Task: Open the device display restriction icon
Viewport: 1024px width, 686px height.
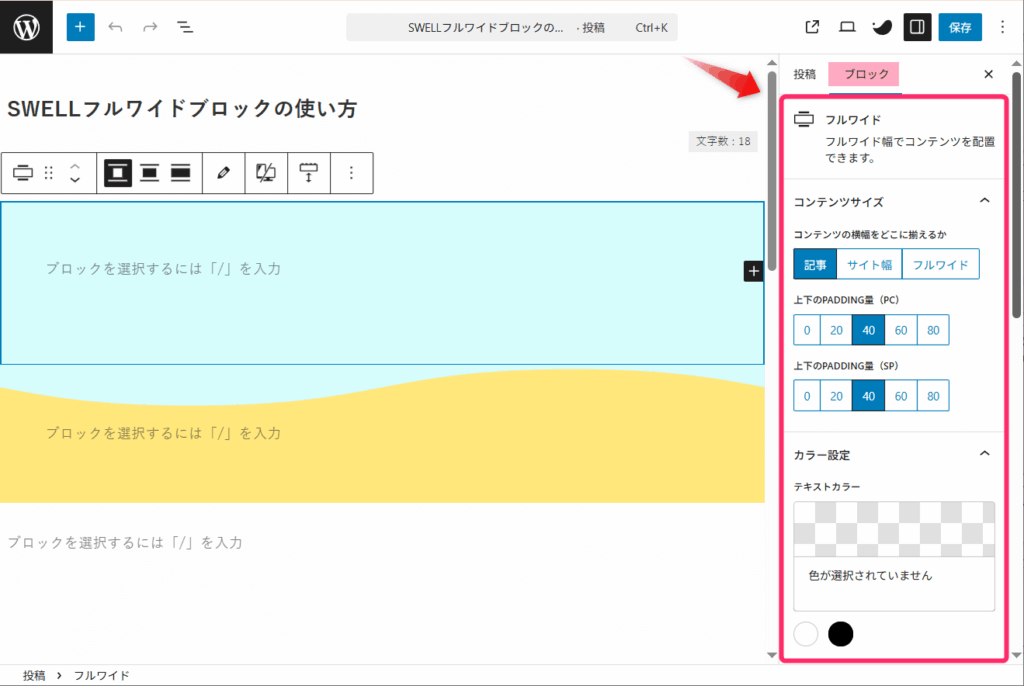Action: [x=266, y=173]
